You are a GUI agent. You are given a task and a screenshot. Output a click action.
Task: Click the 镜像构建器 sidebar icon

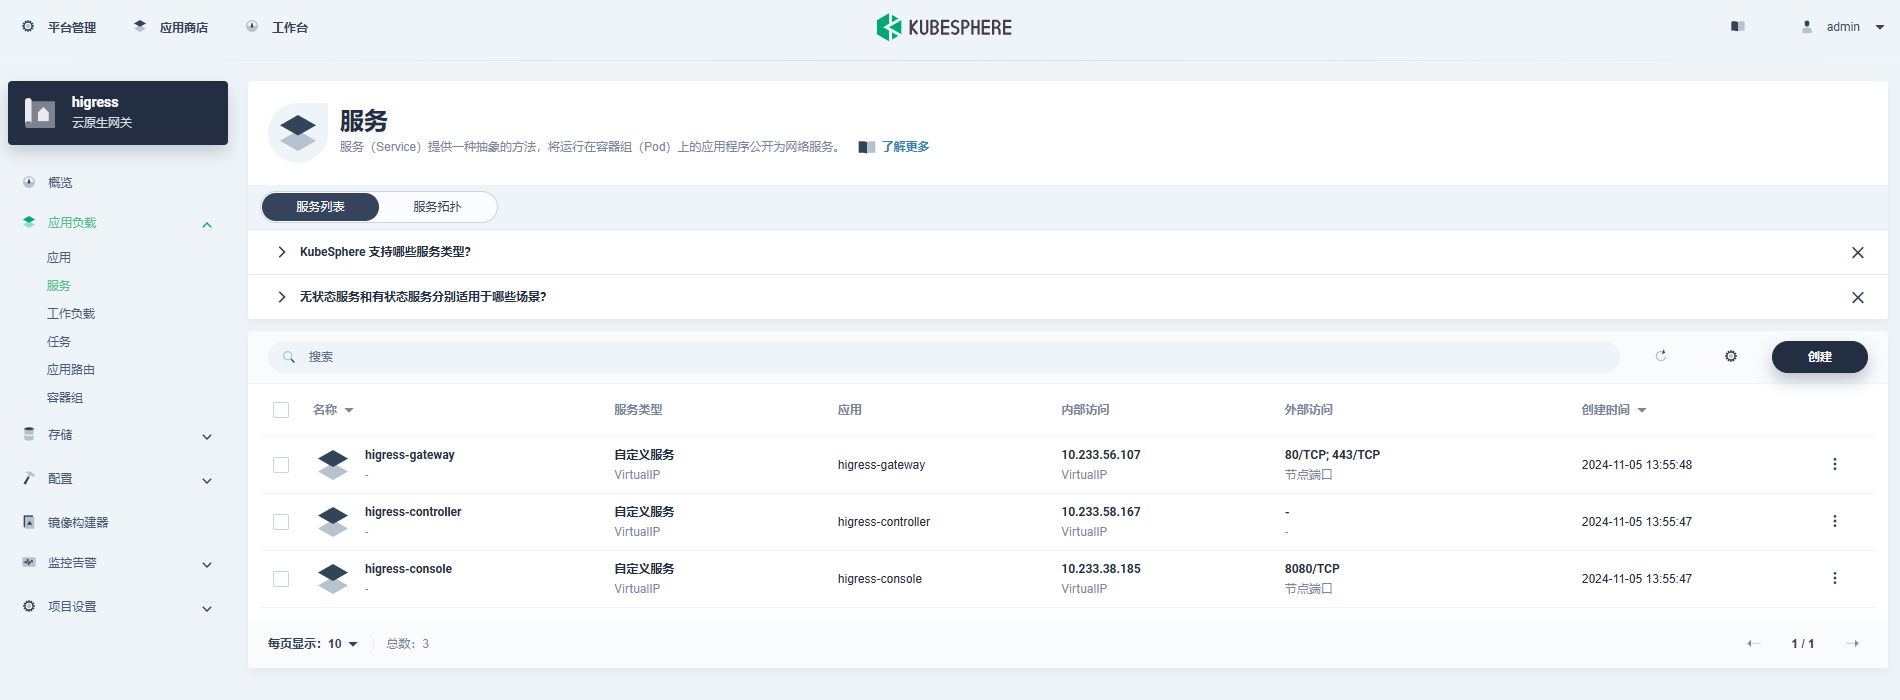click(x=29, y=522)
